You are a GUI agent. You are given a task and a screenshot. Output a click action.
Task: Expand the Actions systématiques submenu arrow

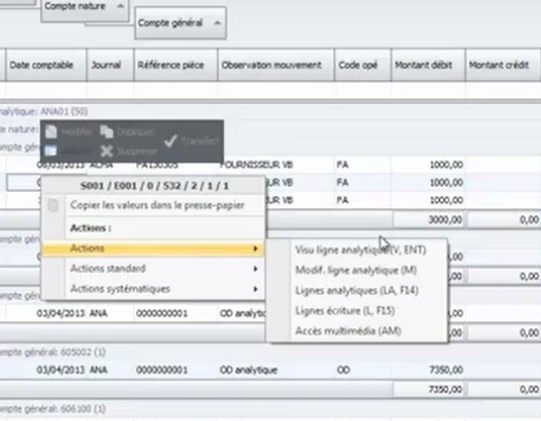(x=255, y=289)
